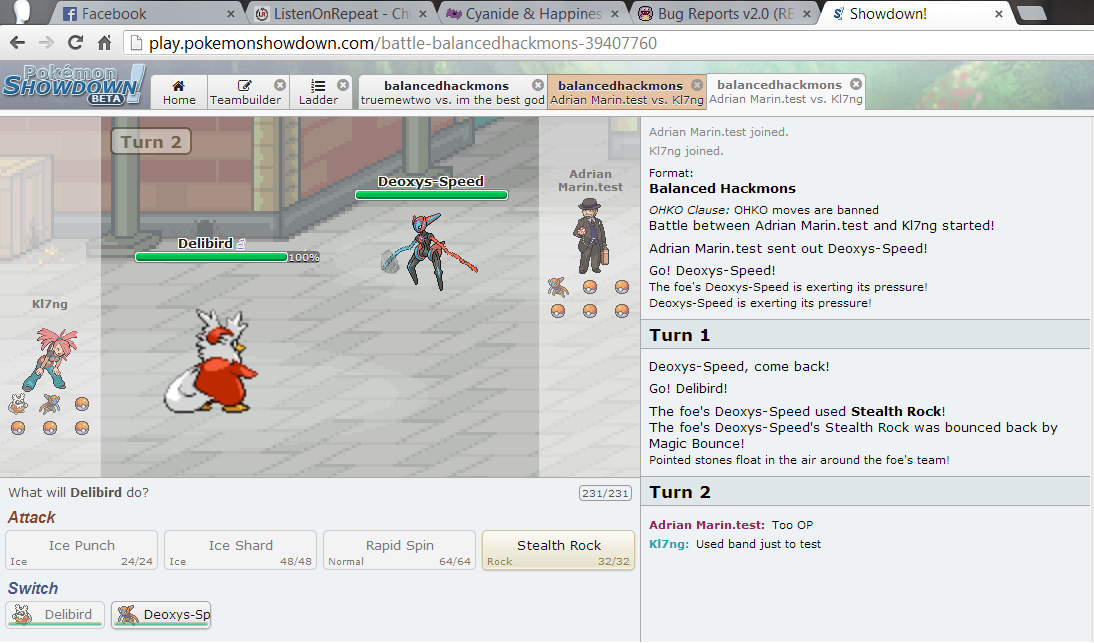Click the Adrian Marin.test trainer avatar

592,236
